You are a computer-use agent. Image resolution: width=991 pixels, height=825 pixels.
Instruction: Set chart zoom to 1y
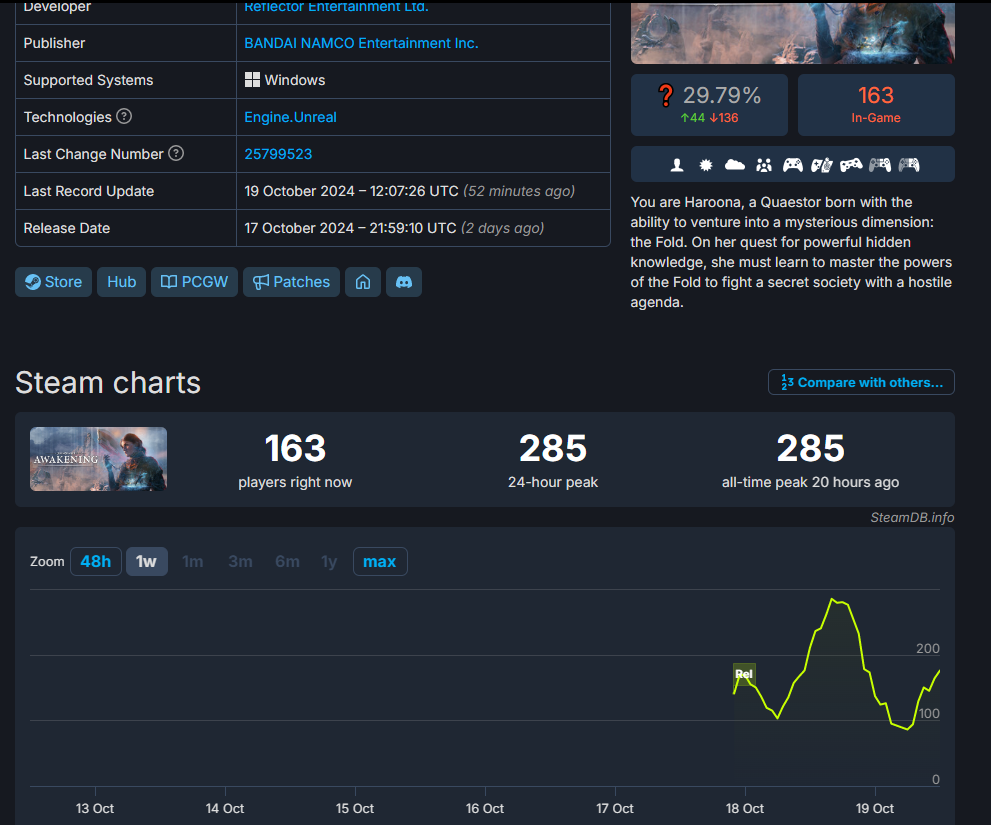(329, 561)
